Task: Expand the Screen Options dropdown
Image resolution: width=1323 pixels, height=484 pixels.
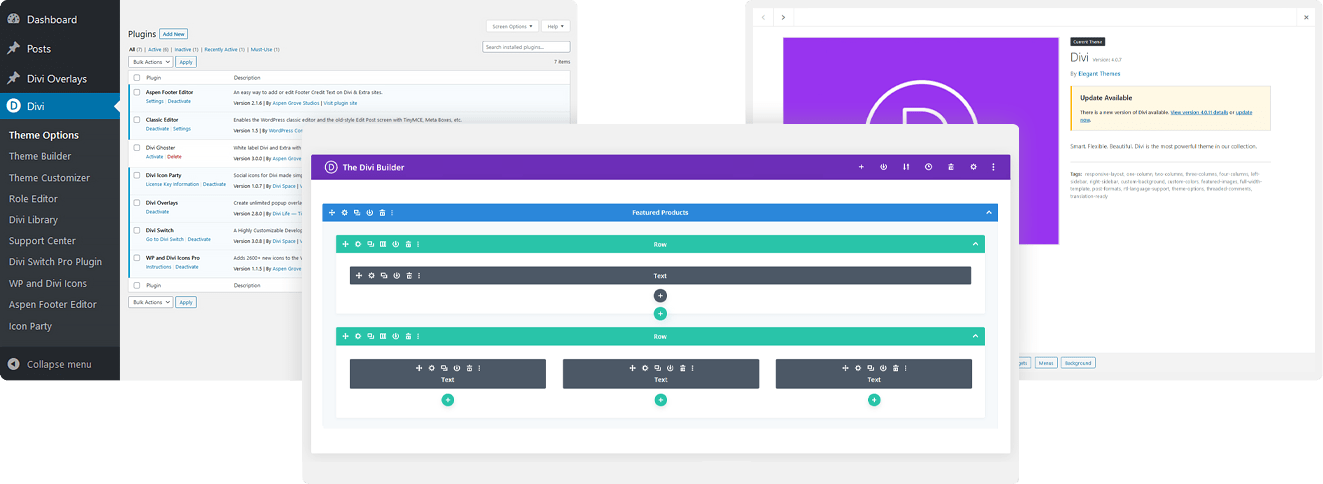Action: [x=512, y=26]
